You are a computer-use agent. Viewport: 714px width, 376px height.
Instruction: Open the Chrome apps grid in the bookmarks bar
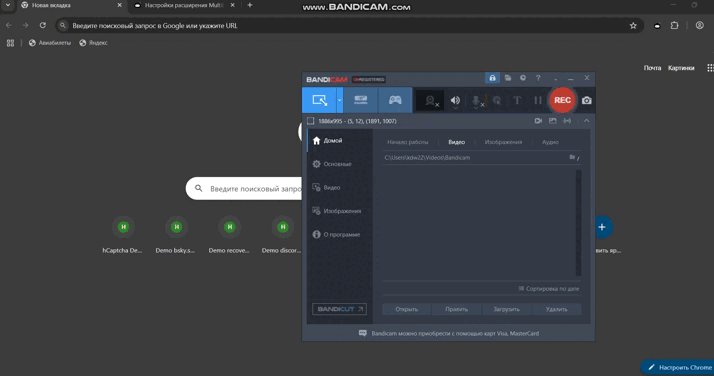click(10, 43)
